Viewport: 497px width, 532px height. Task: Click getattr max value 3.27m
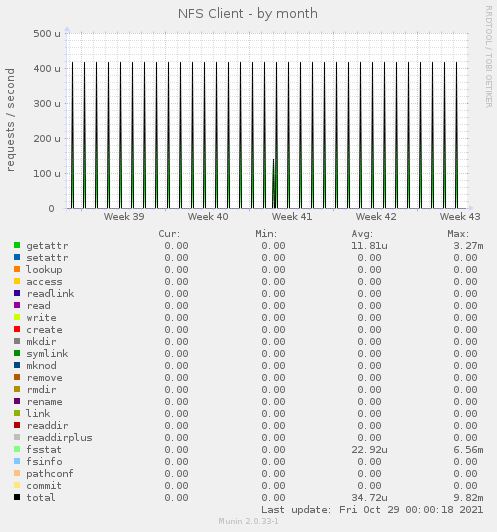pyautogui.click(x=468, y=245)
